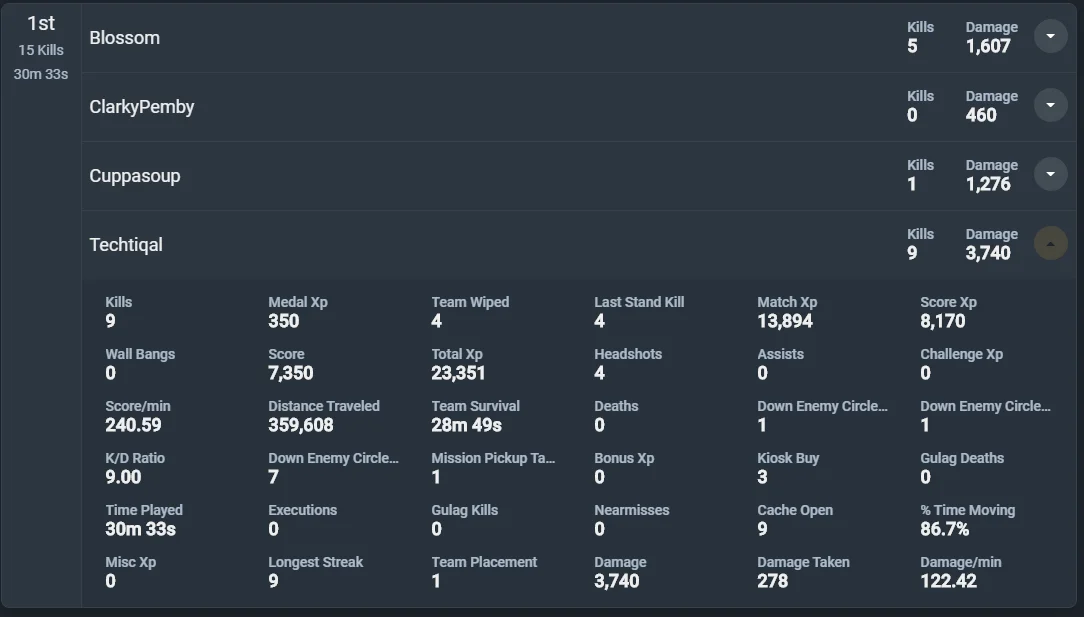
Task: Expand ClarkyPemby's stats with the chevron
Action: (1050, 105)
